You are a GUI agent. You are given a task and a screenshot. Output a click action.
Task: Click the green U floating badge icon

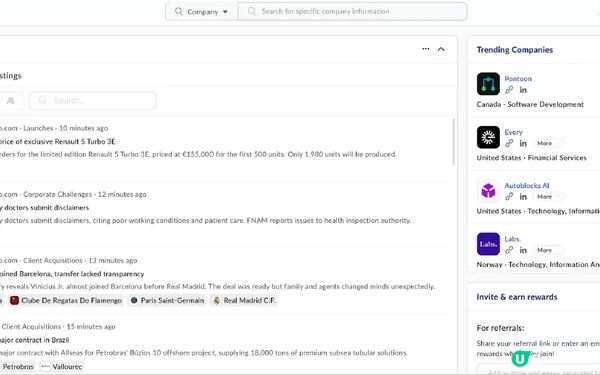tap(520, 359)
